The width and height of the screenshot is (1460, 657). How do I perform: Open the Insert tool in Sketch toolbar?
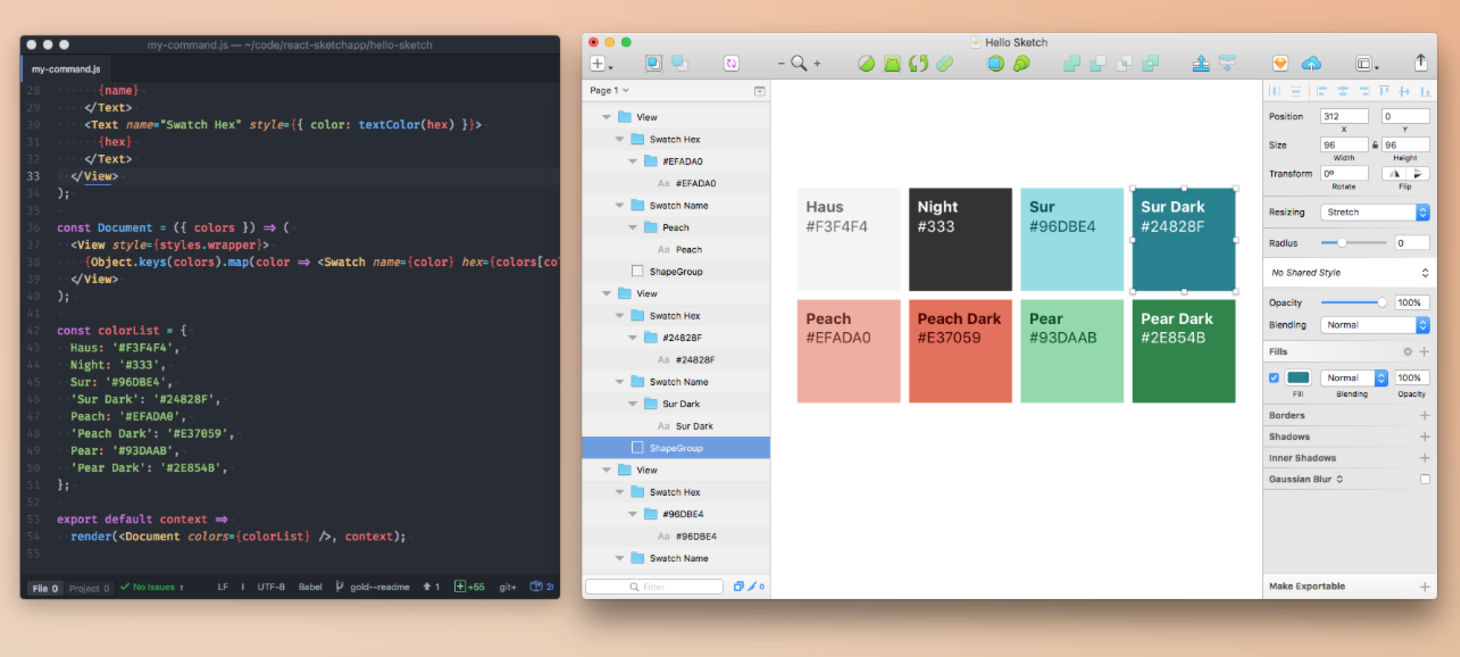601,63
